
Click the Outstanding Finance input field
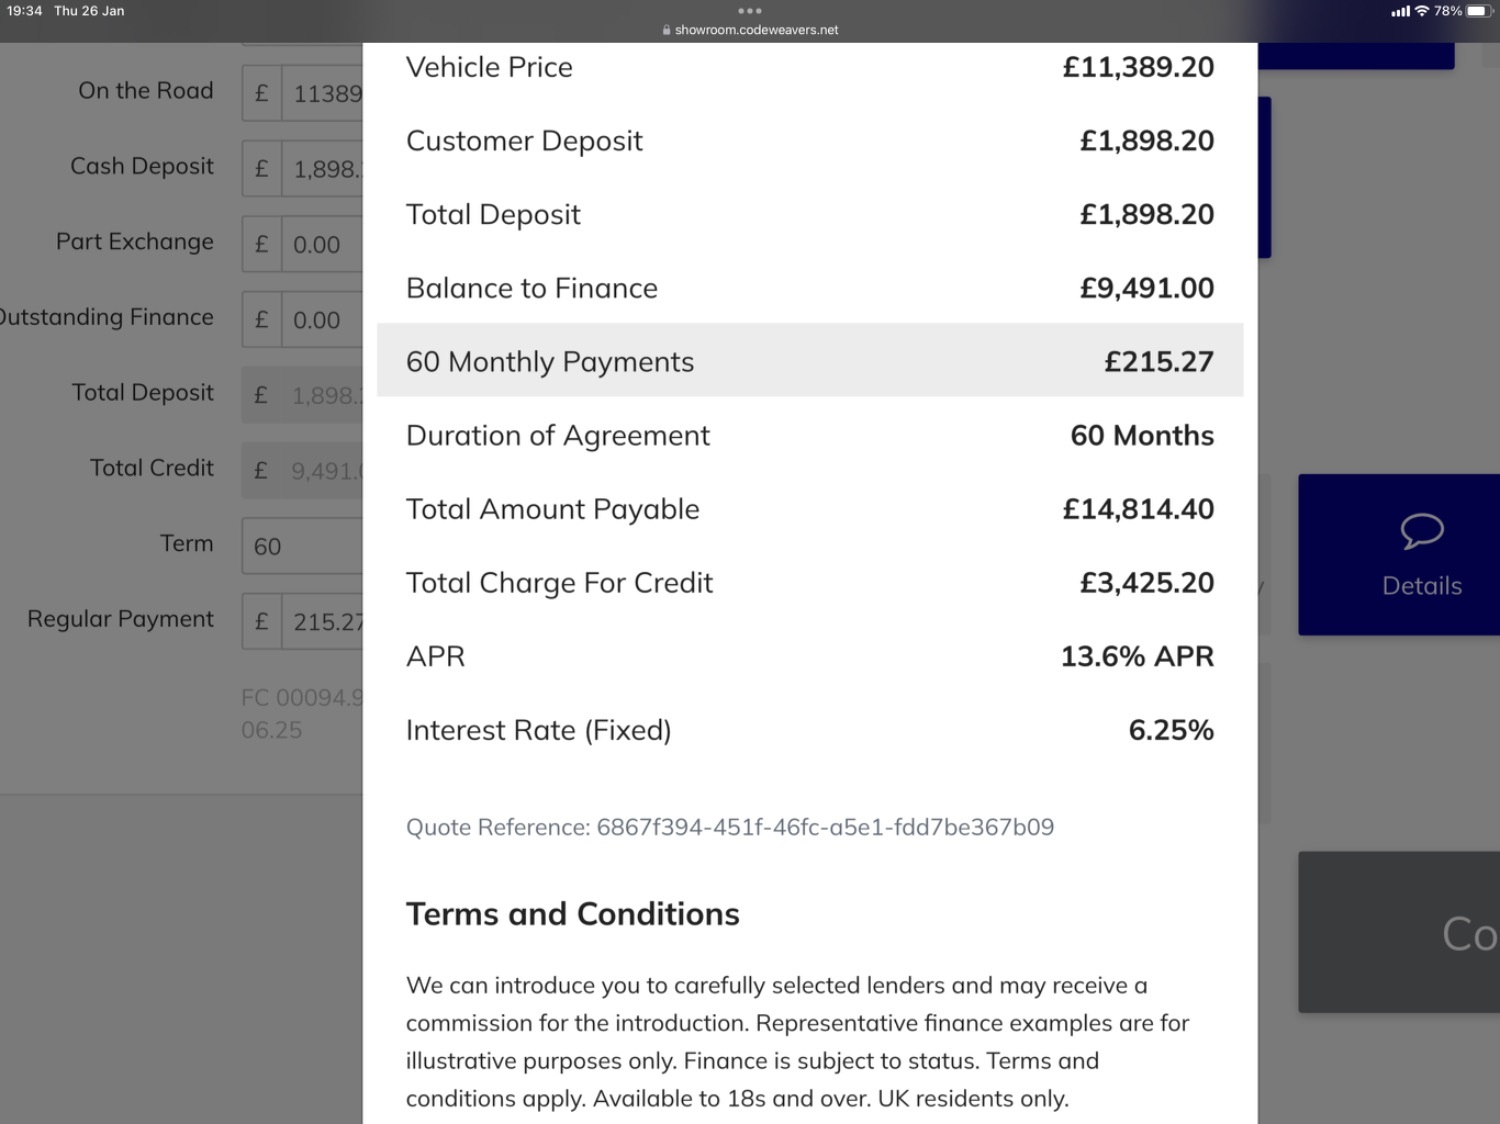coord(302,320)
